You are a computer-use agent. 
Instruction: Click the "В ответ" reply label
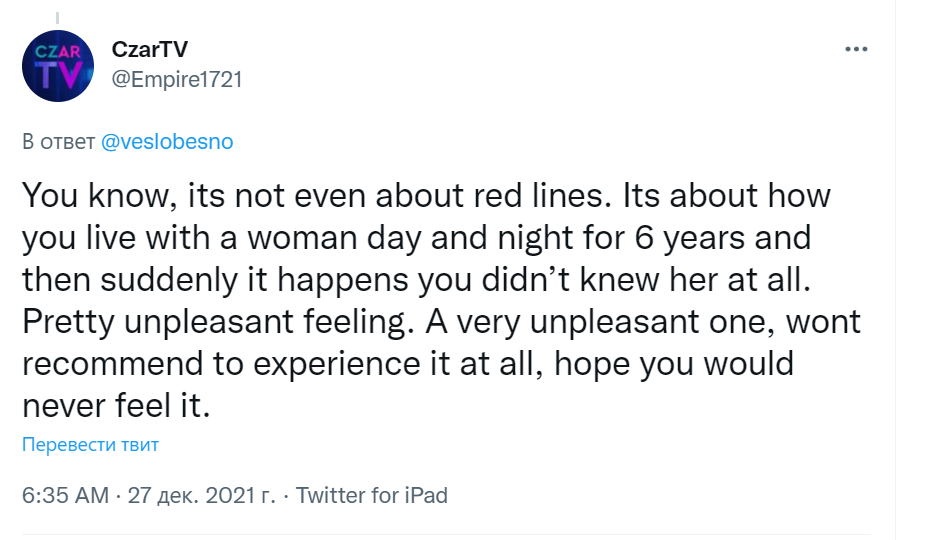point(58,142)
